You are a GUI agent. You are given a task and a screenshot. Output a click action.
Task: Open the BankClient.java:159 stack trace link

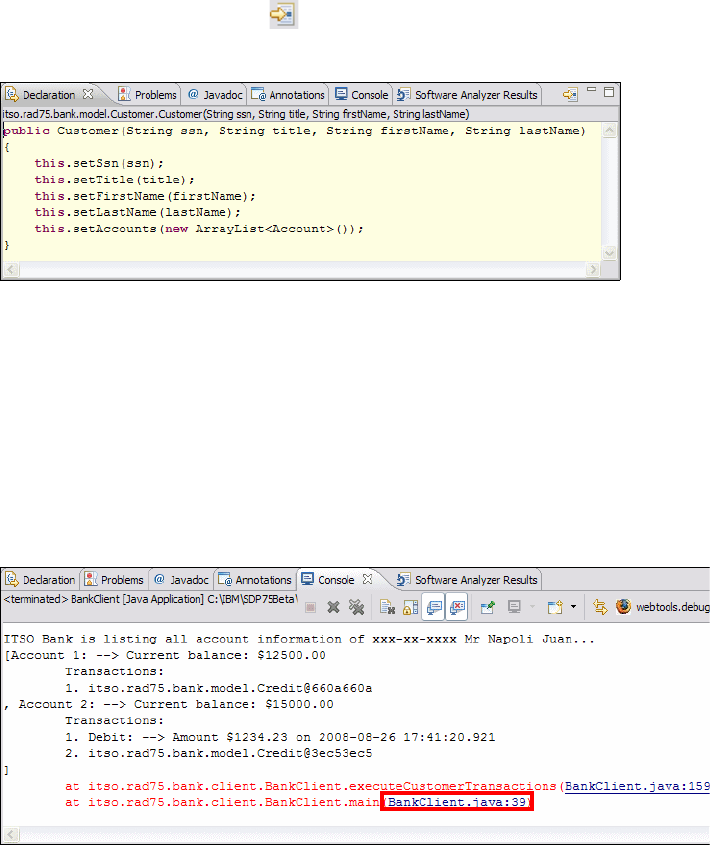(x=637, y=787)
